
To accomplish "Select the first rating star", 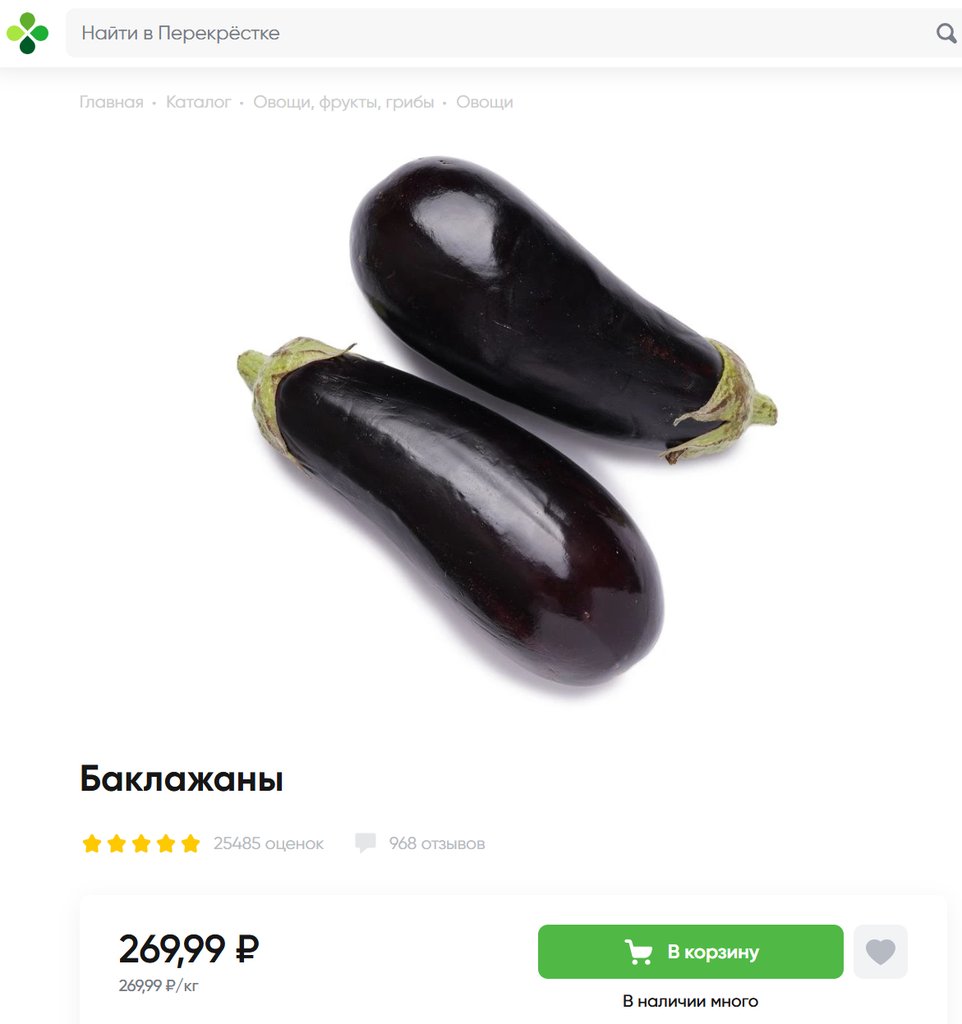I will (x=92, y=843).
